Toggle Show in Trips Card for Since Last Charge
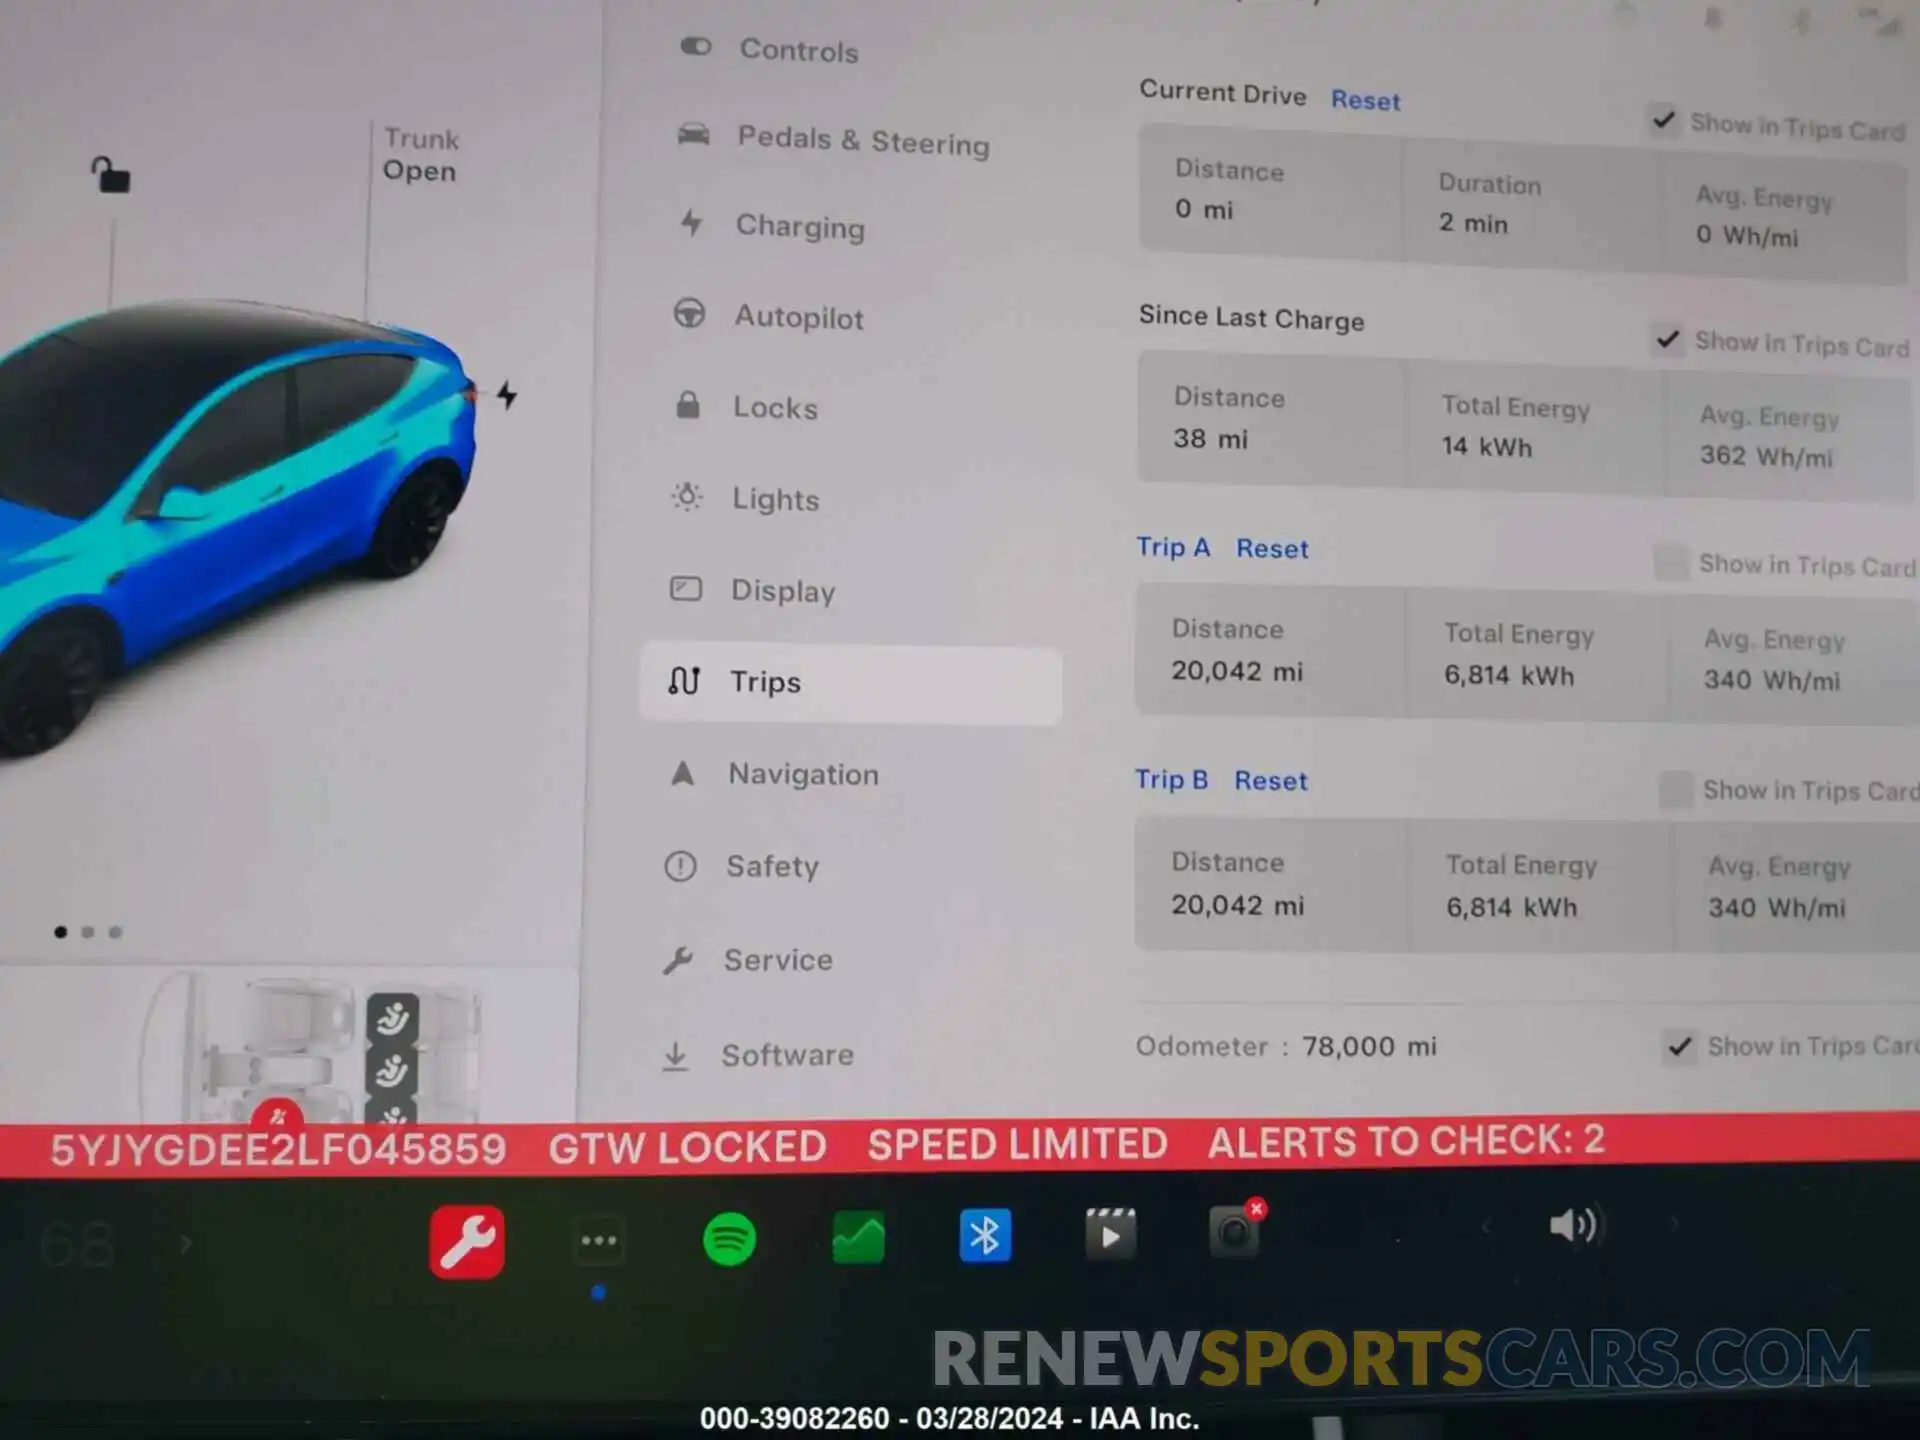This screenshot has height=1440, width=1920. pyautogui.click(x=1666, y=345)
